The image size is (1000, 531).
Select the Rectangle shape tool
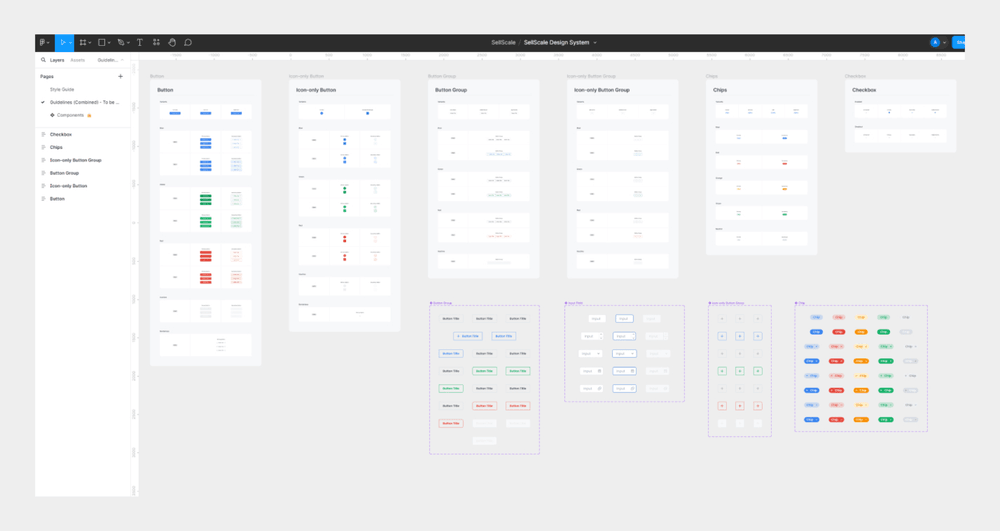click(101, 43)
